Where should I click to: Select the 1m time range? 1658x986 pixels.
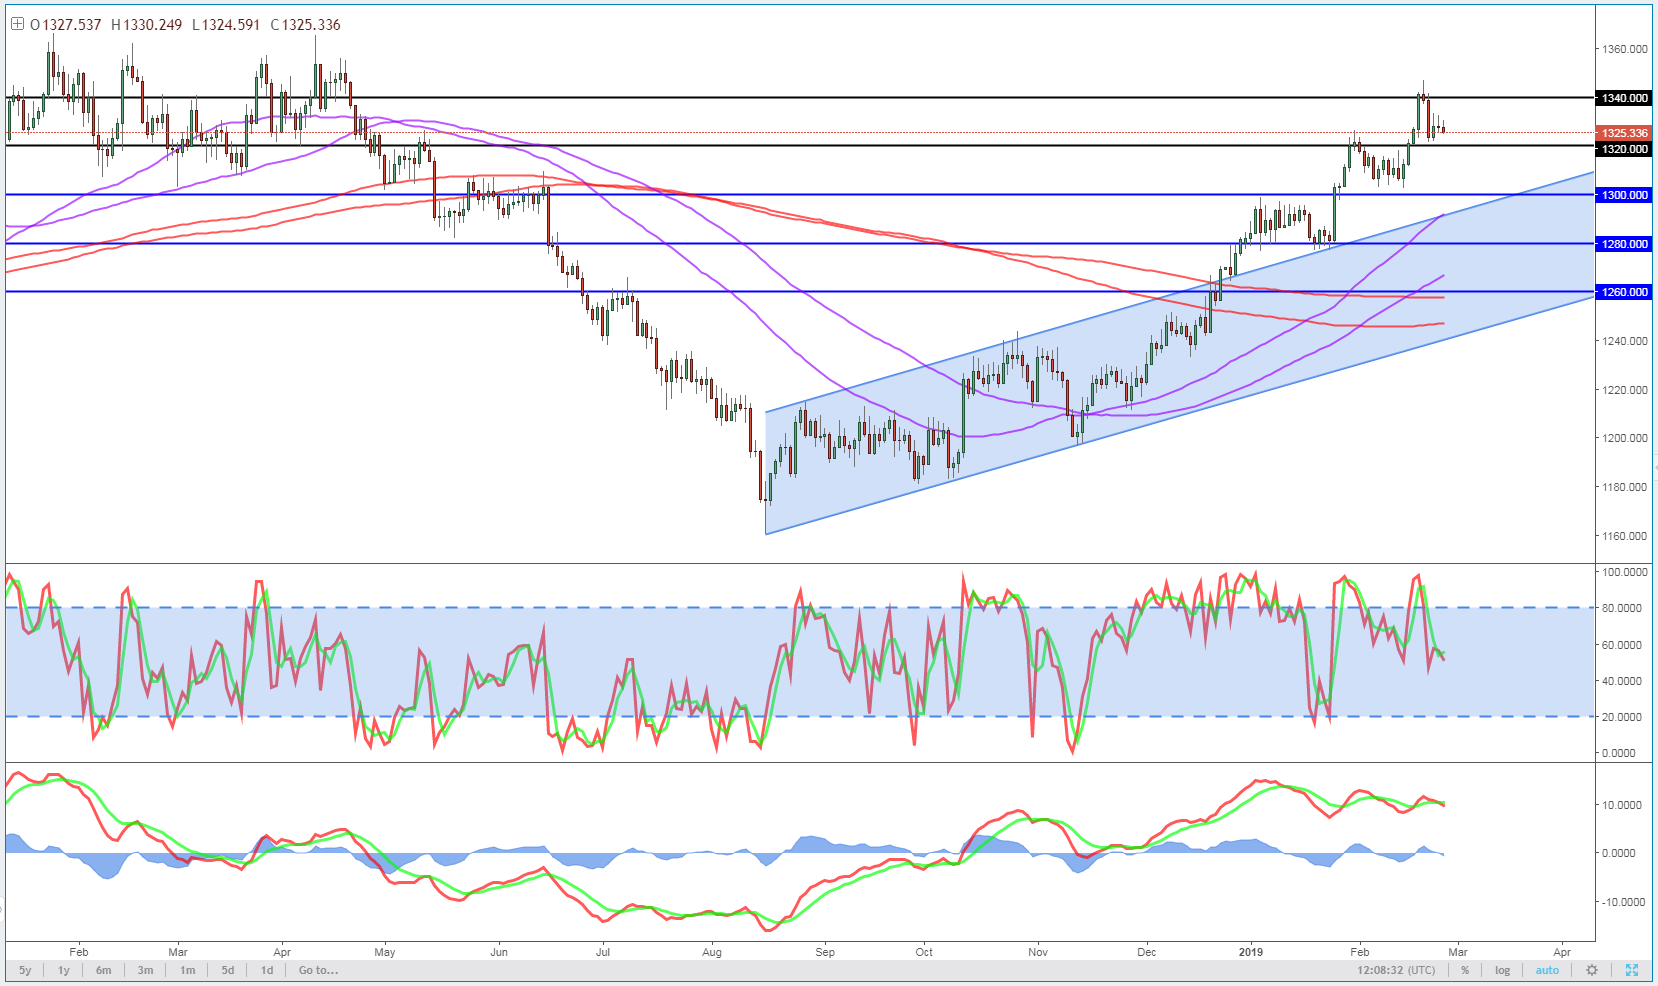[x=188, y=970]
